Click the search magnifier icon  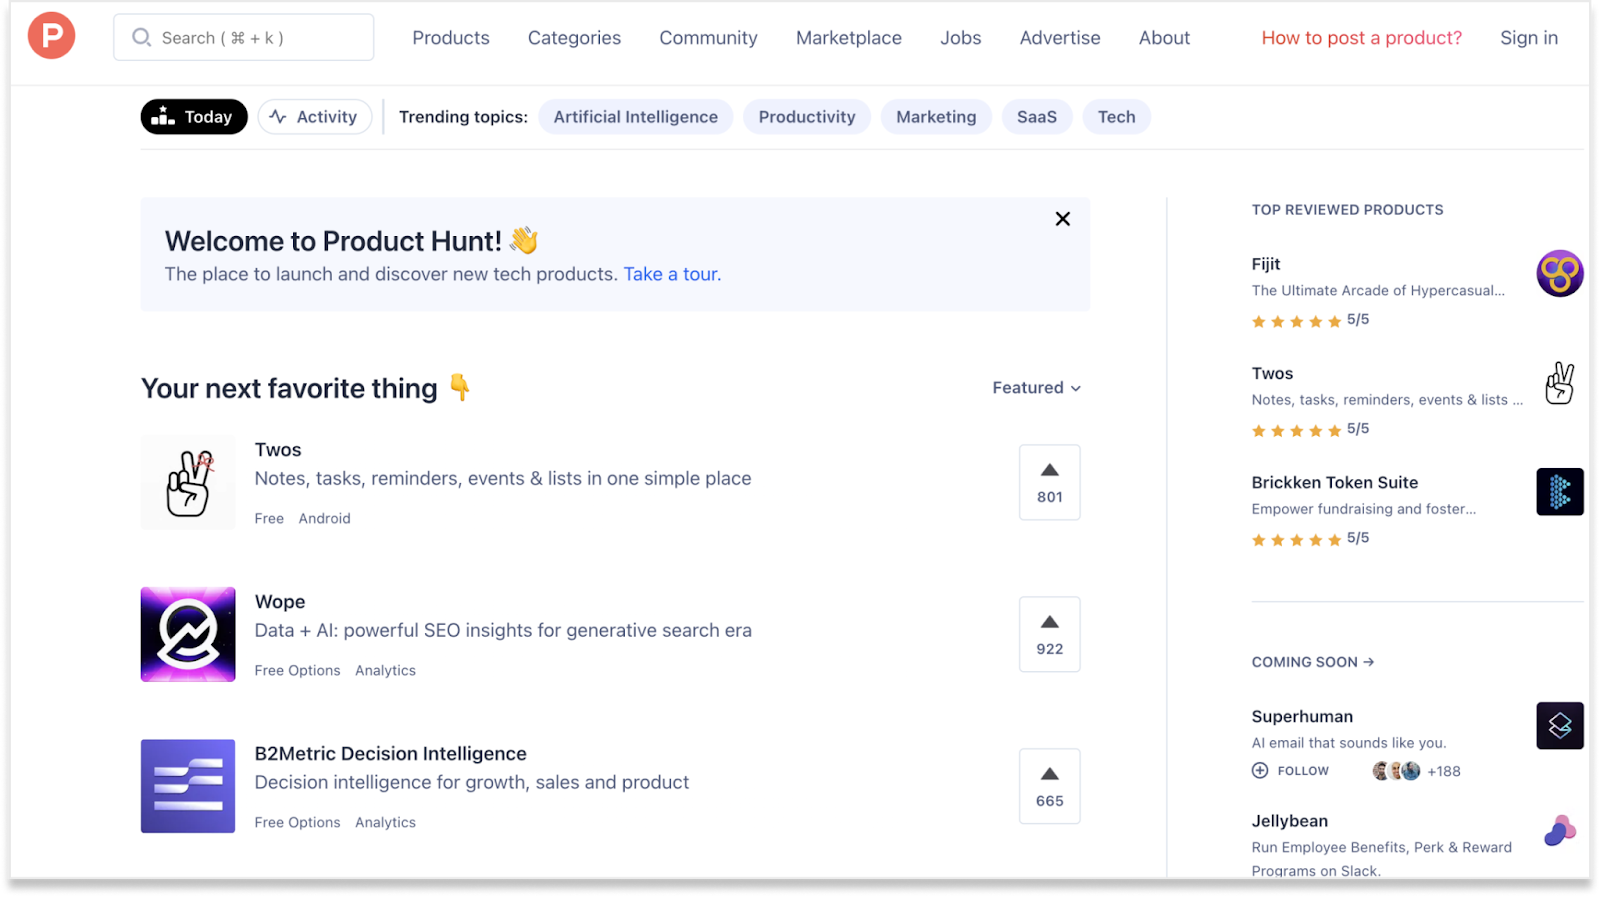pos(142,37)
